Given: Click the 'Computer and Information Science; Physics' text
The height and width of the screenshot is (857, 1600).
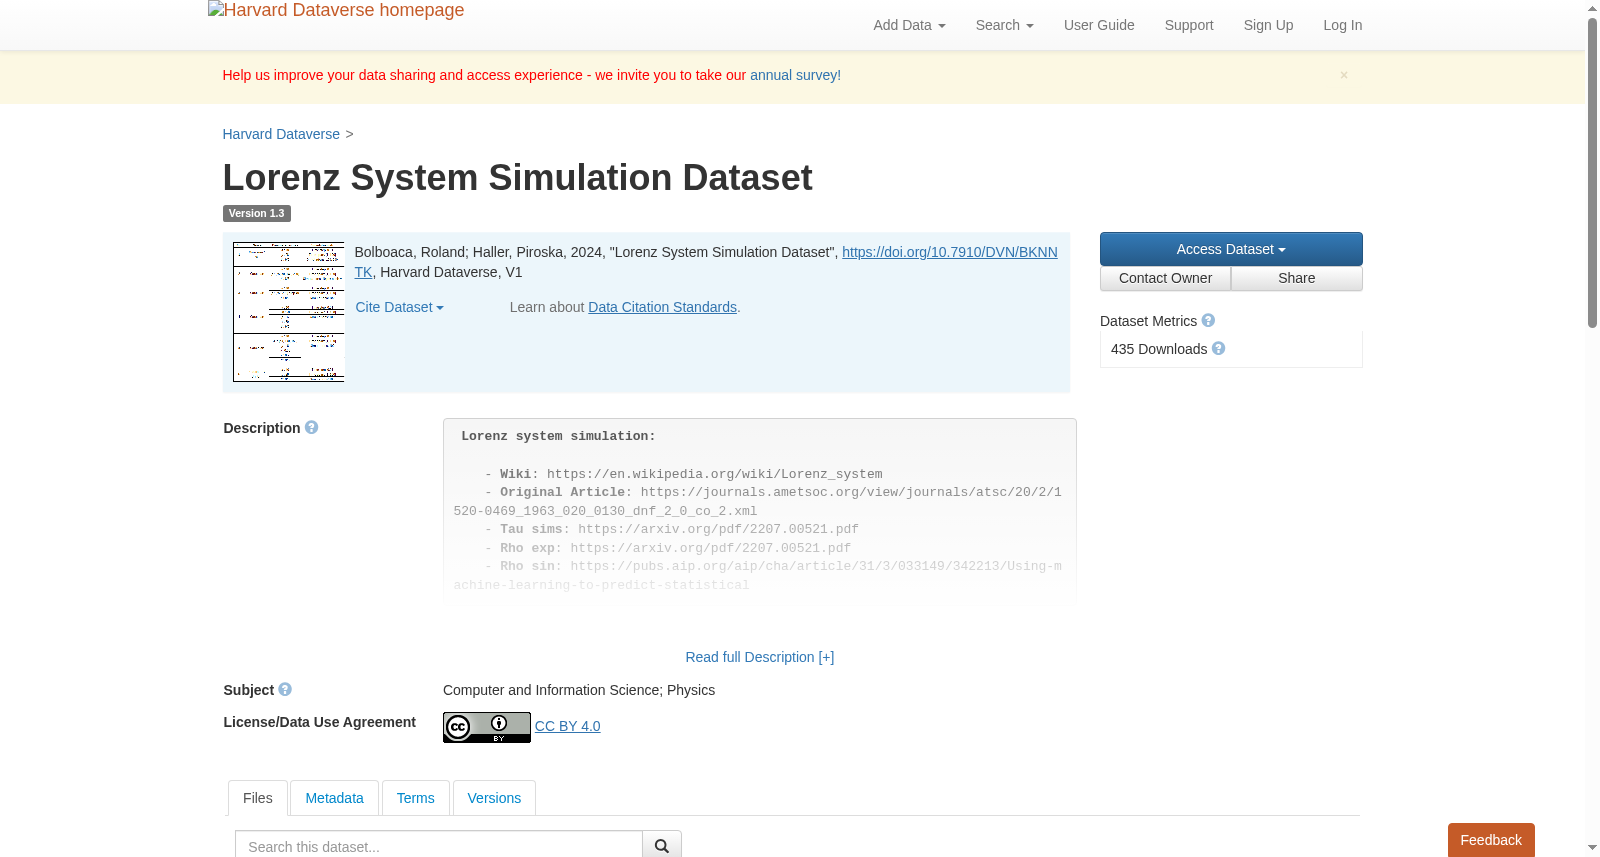Looking at the screenshot, I should [579, 690].
